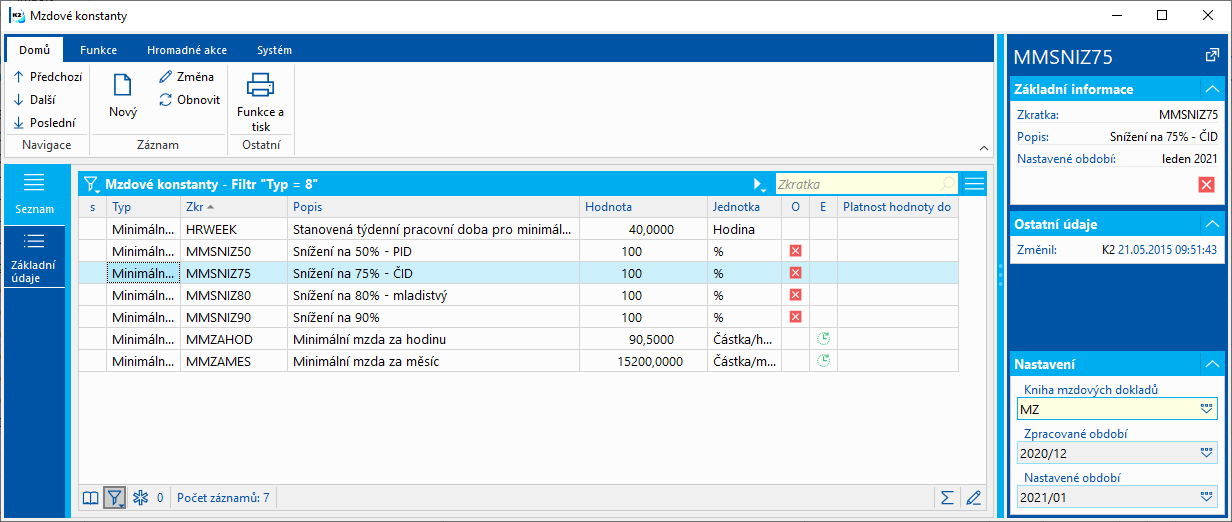Open Kniha mzdových dokladů dropdown
Screen dimensions: 1232x522
tap(1206, 409)
